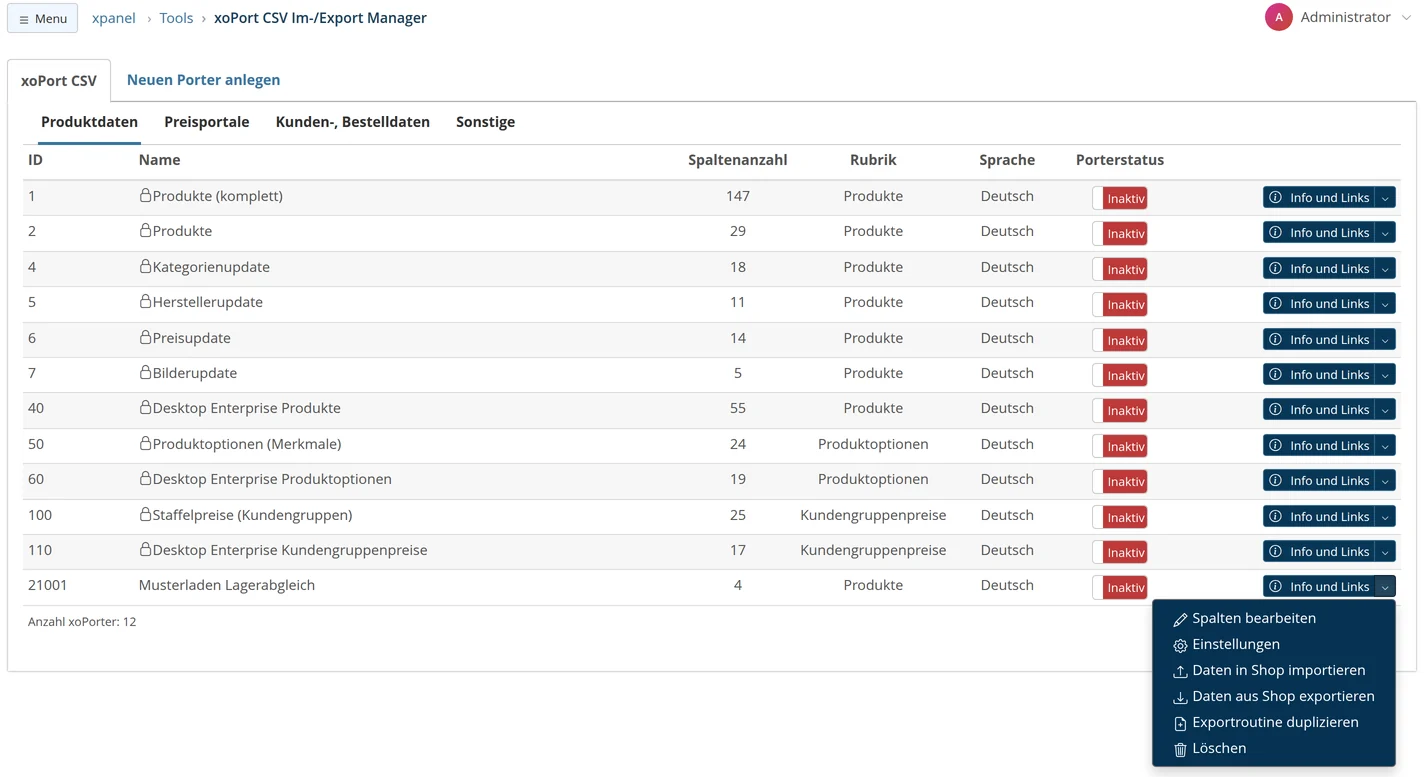Click the Musterladen Lagerabgleich name cell
The height and width of the screenshot is (777, 1424).
(227, 585)
